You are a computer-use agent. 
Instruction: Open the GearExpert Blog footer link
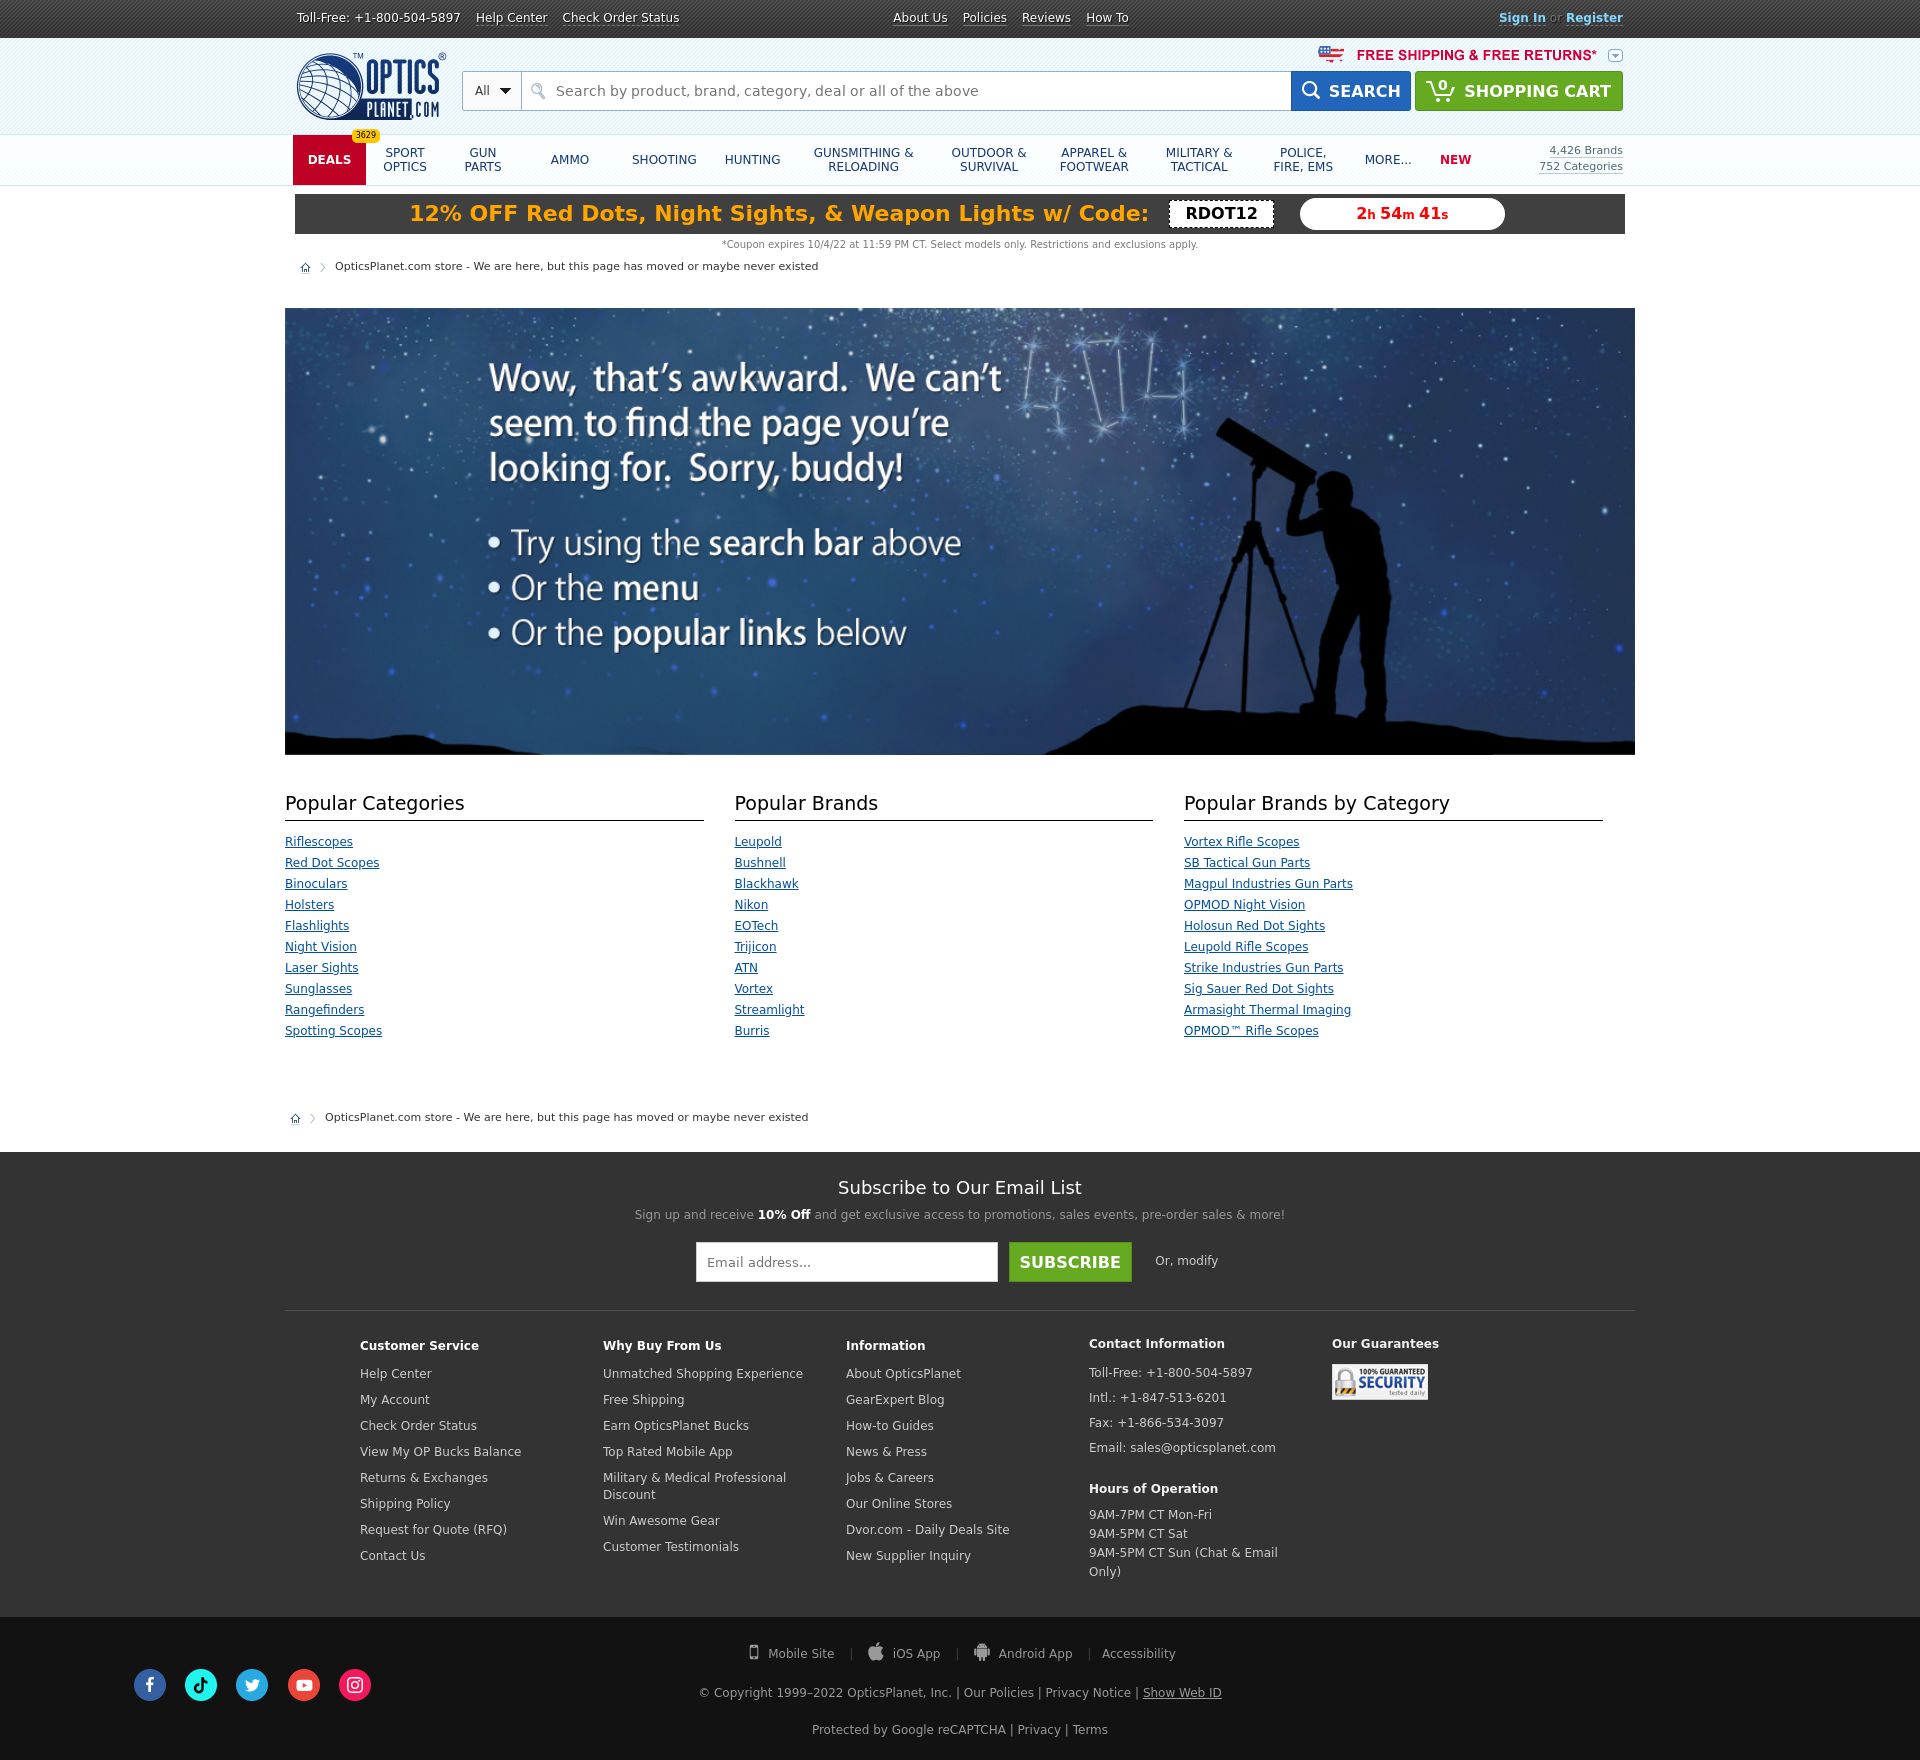(895, 1400)
